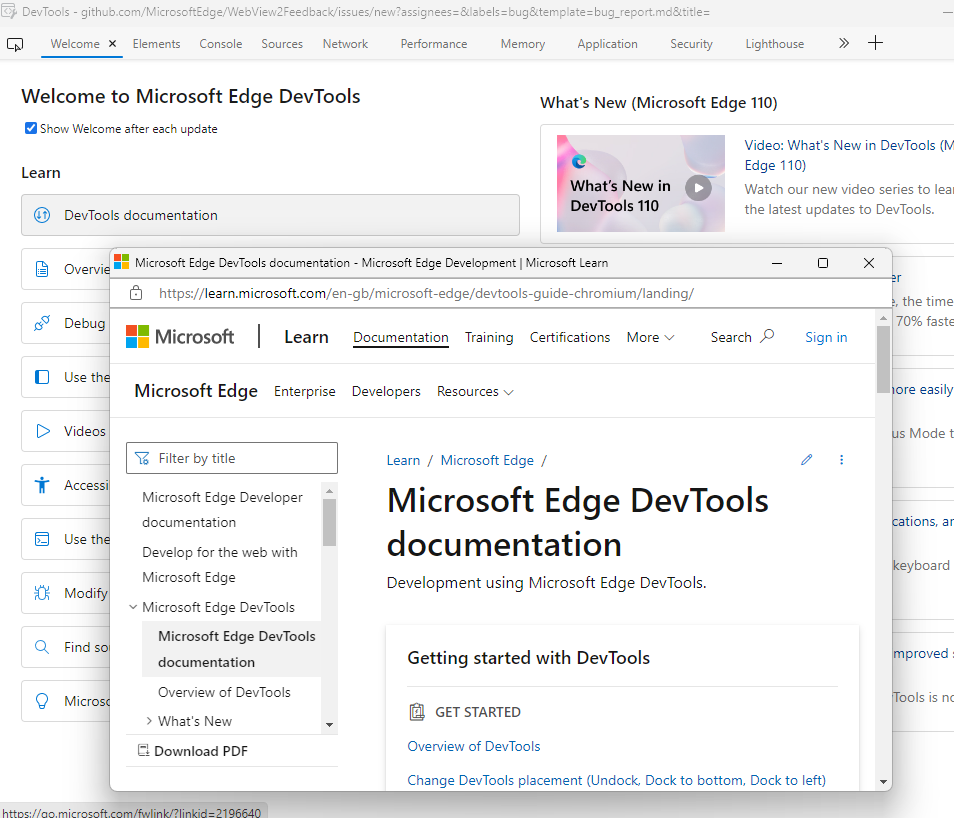Click the inspect element device icon

[x=15, y=44]
